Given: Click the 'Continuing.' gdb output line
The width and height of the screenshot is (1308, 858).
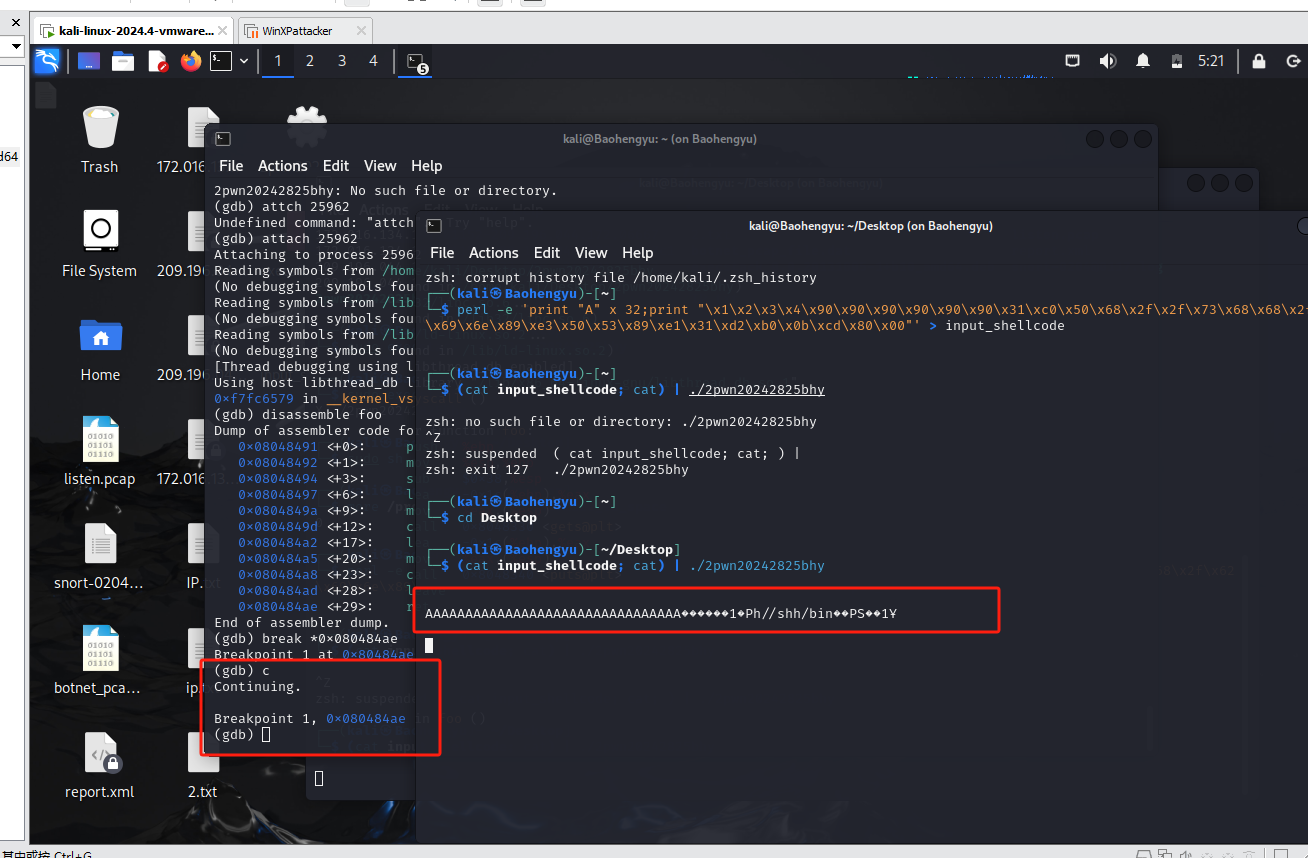Looking at the screenshot, I should pyautogui.click(x=257, y=687).
